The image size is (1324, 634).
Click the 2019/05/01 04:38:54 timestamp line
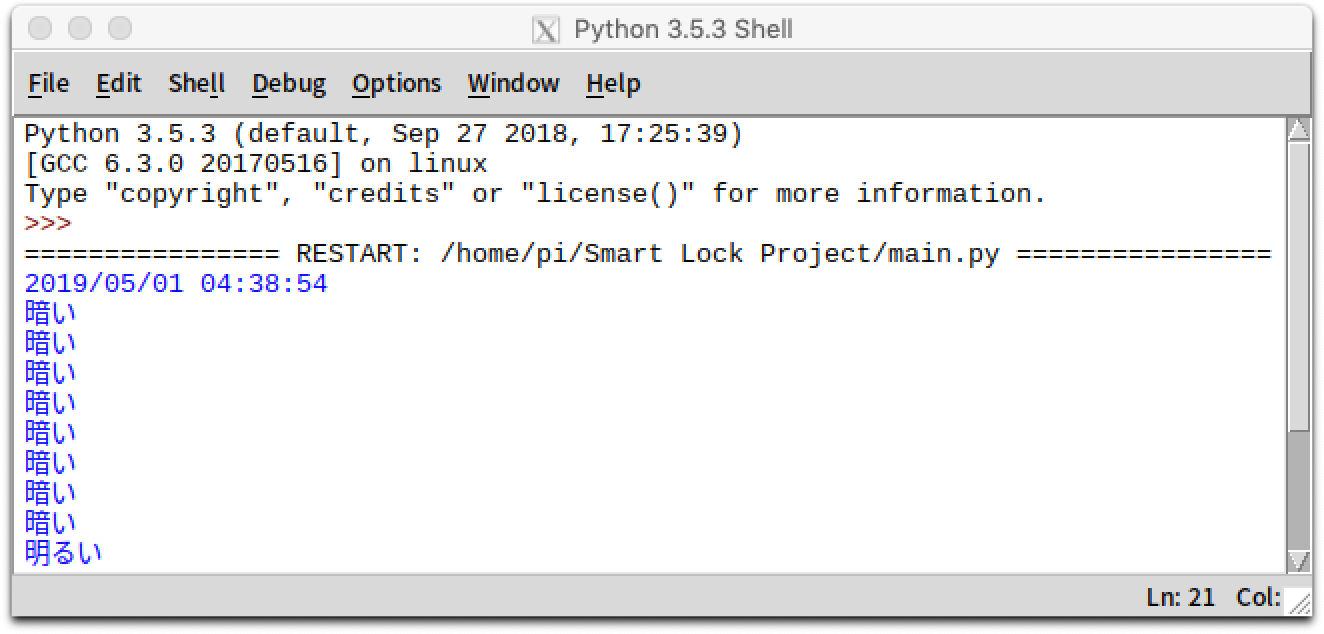tap(176, 284)
